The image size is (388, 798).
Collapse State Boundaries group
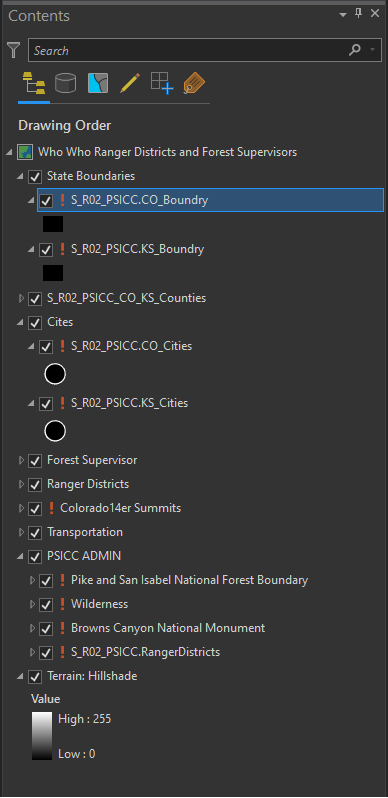[x=21, y=177]
